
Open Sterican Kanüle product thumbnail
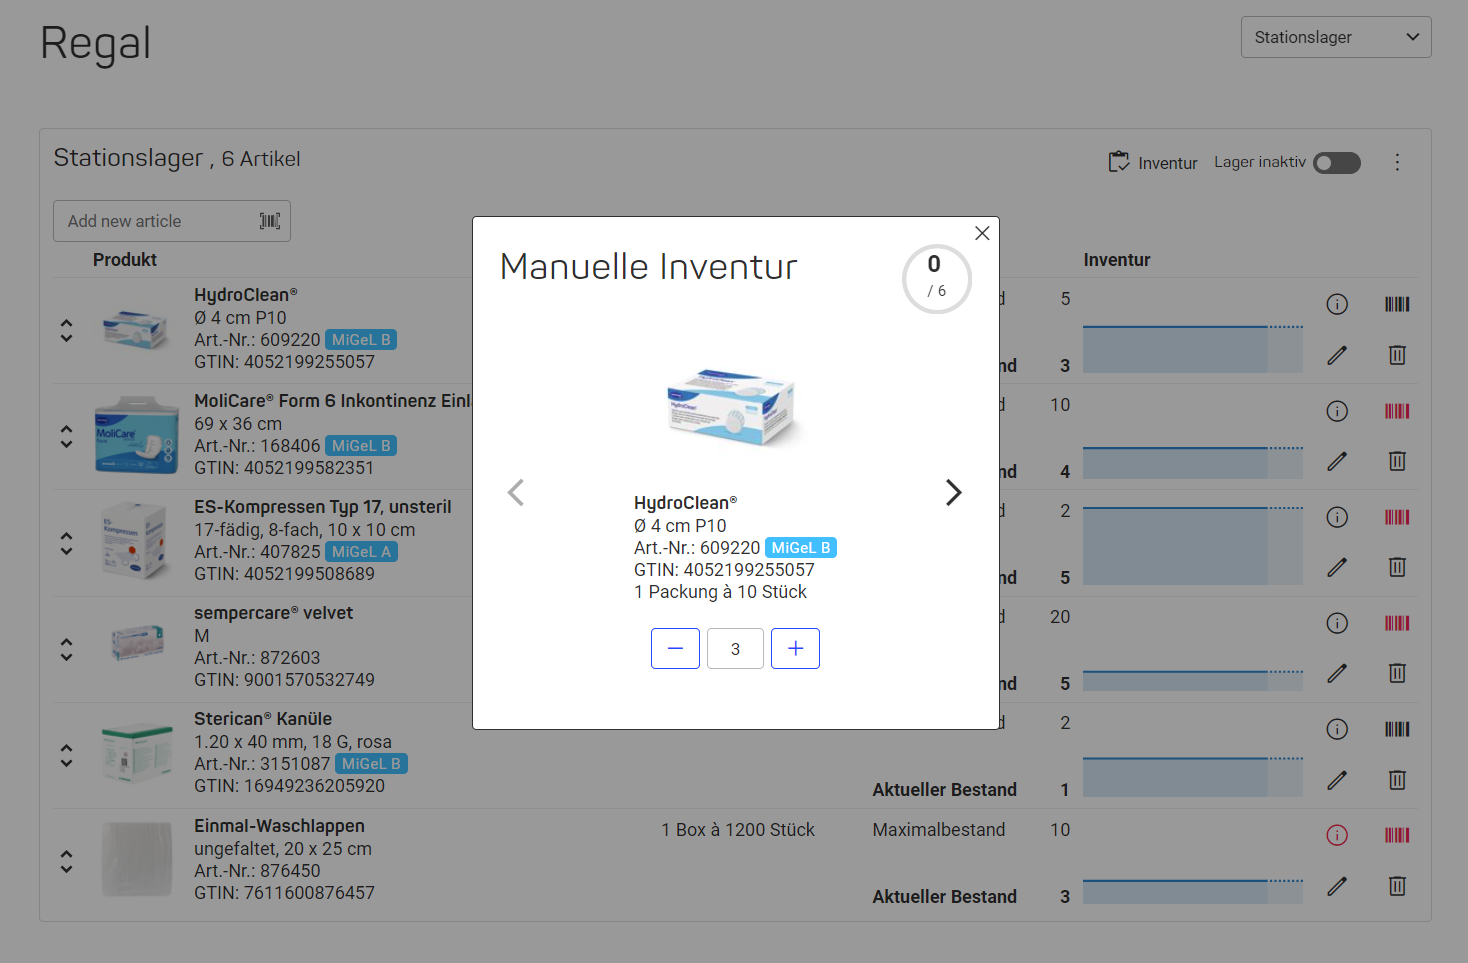pos(137,754)
